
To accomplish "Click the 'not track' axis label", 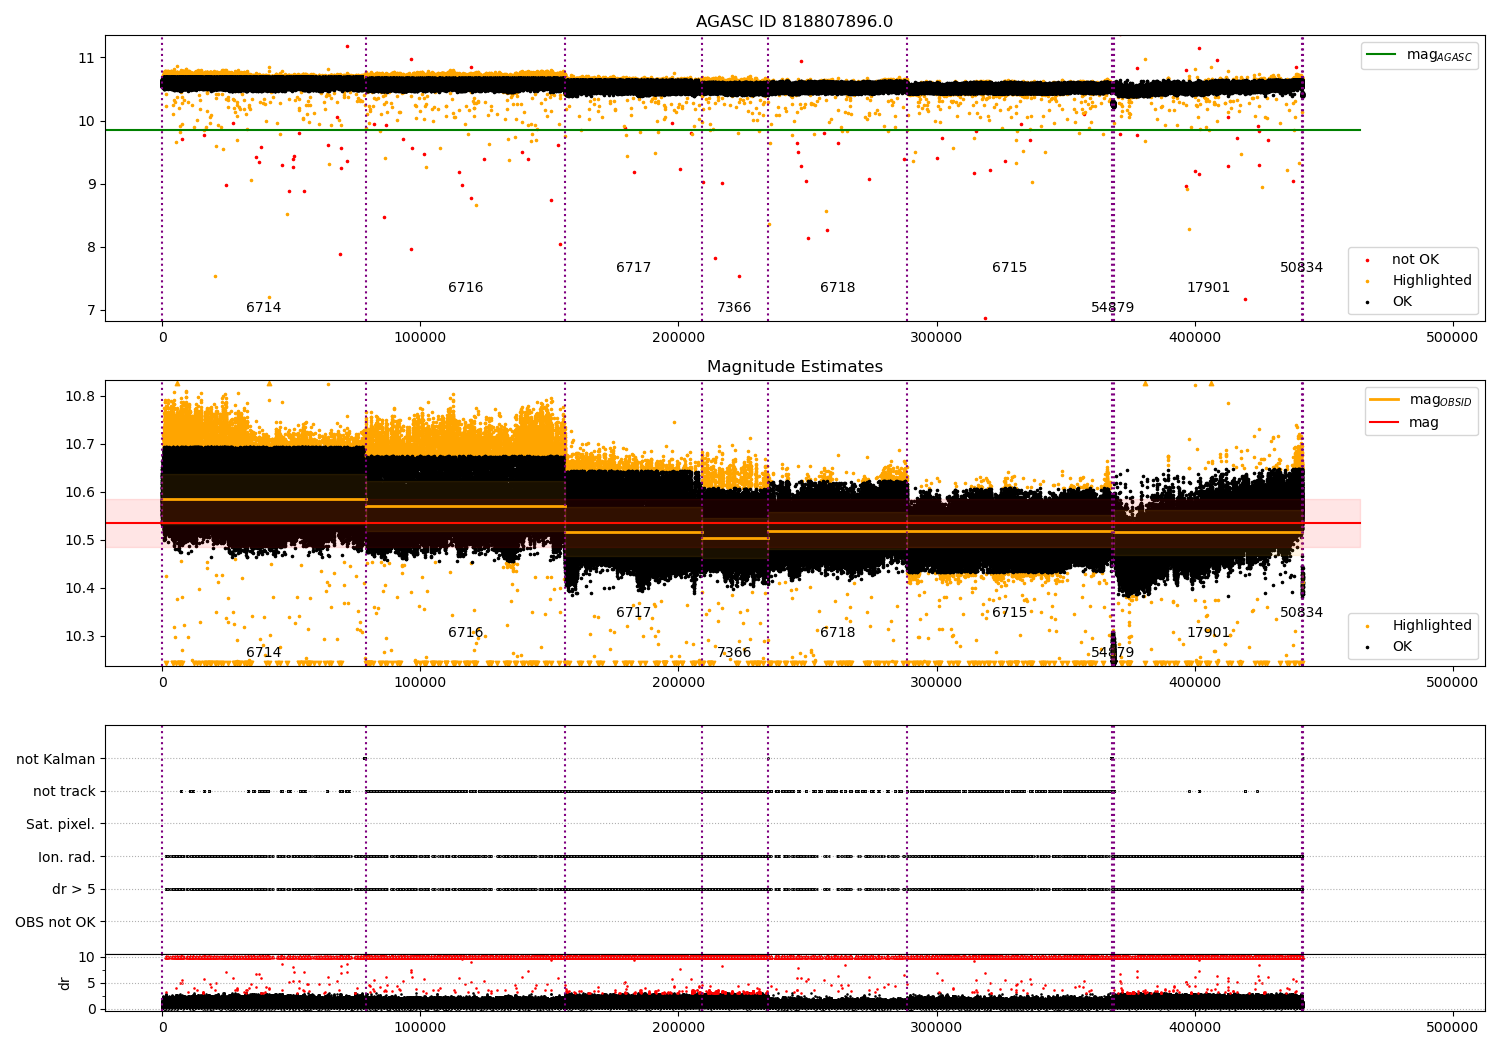I will 64,792.
